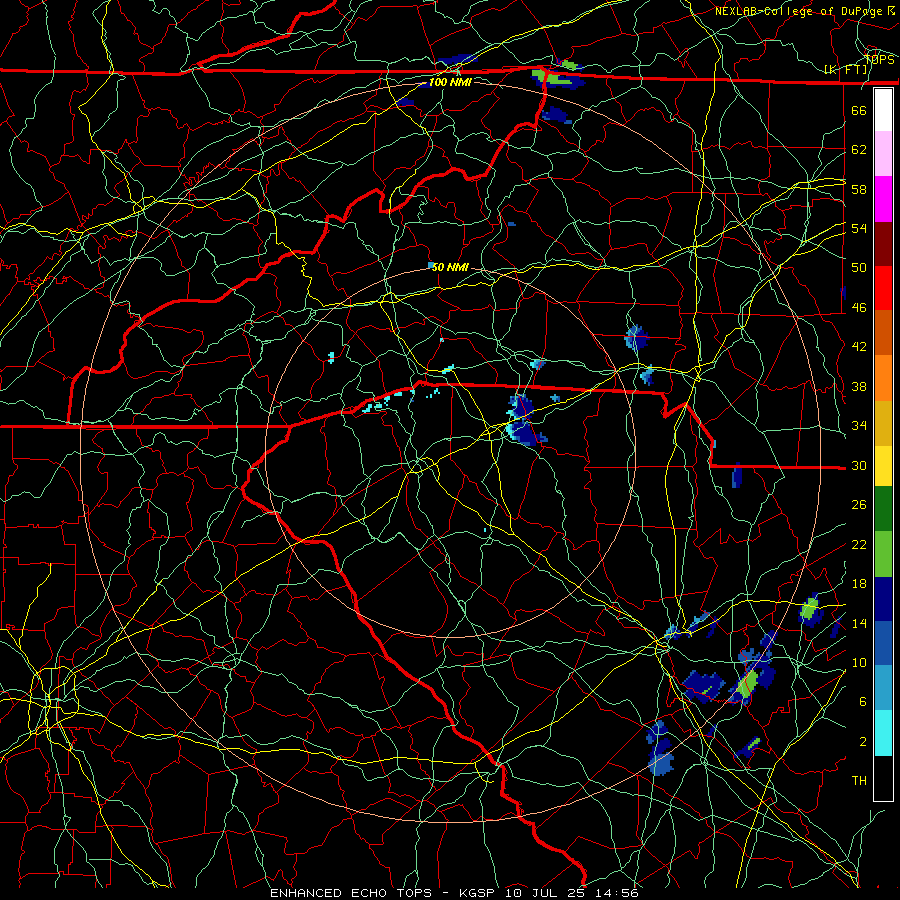Click the legend value "62"
Viewport: 900px width, 900px height.
[x=859, y=150]
